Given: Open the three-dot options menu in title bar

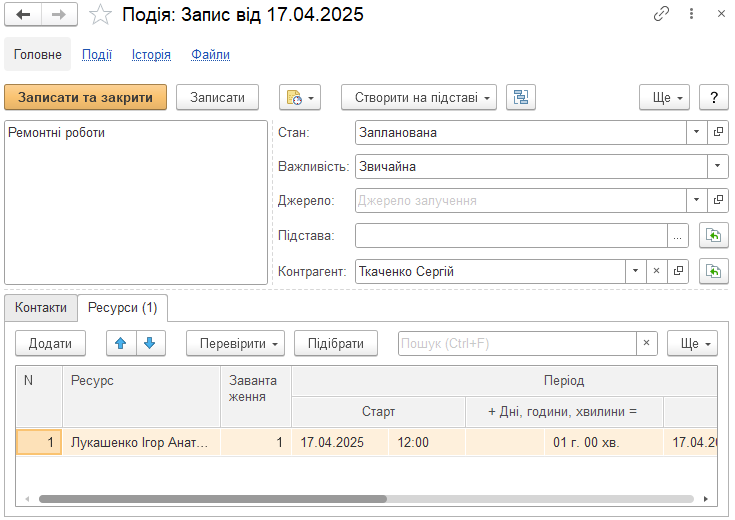Looking at the screenshot, I should [691, 14].
